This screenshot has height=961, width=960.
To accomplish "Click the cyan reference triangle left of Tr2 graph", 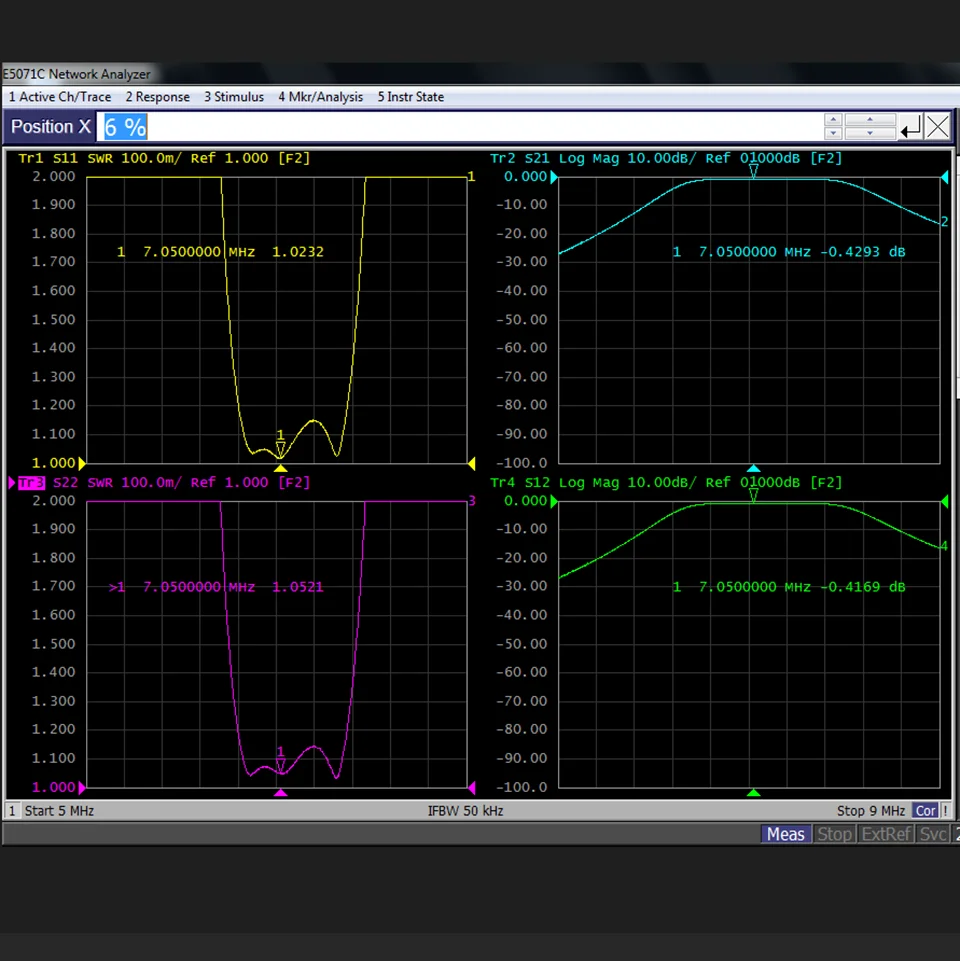I will pos(554,178).
